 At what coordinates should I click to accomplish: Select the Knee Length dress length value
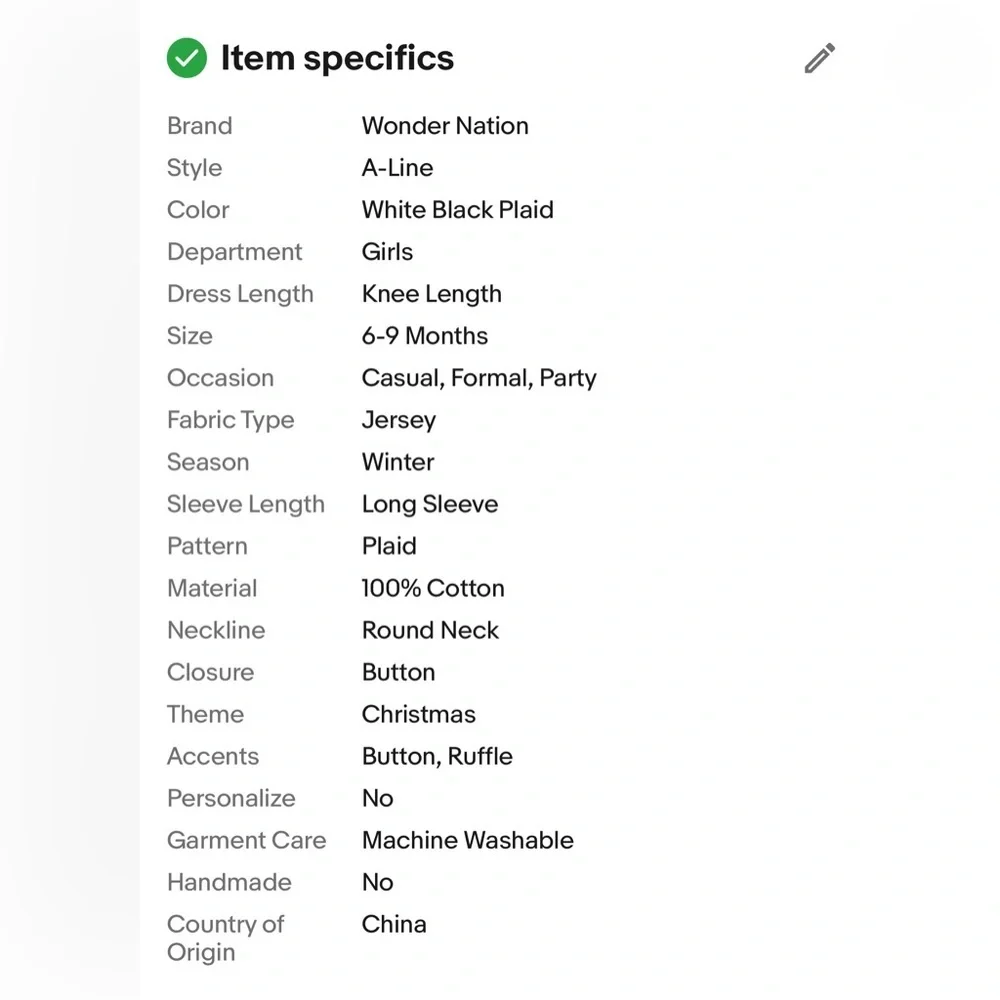(432, 294)
